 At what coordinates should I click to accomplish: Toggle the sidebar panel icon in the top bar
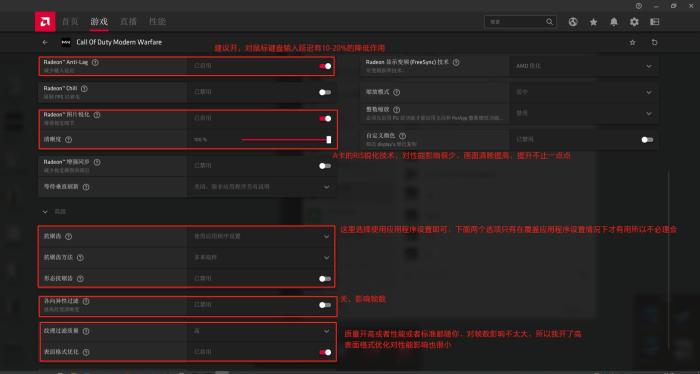(x=654, y=22)
